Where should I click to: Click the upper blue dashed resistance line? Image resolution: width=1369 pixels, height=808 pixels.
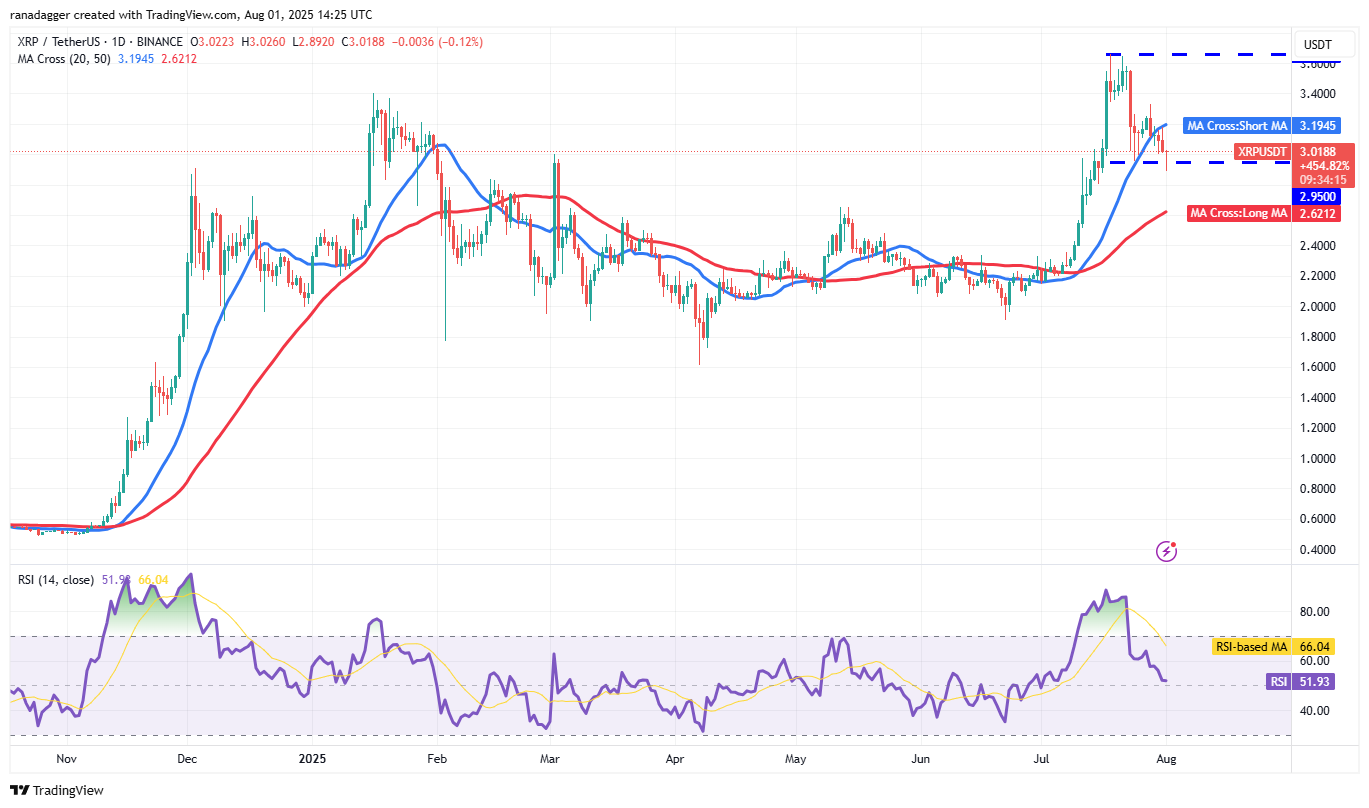[x=1200, y=54]
